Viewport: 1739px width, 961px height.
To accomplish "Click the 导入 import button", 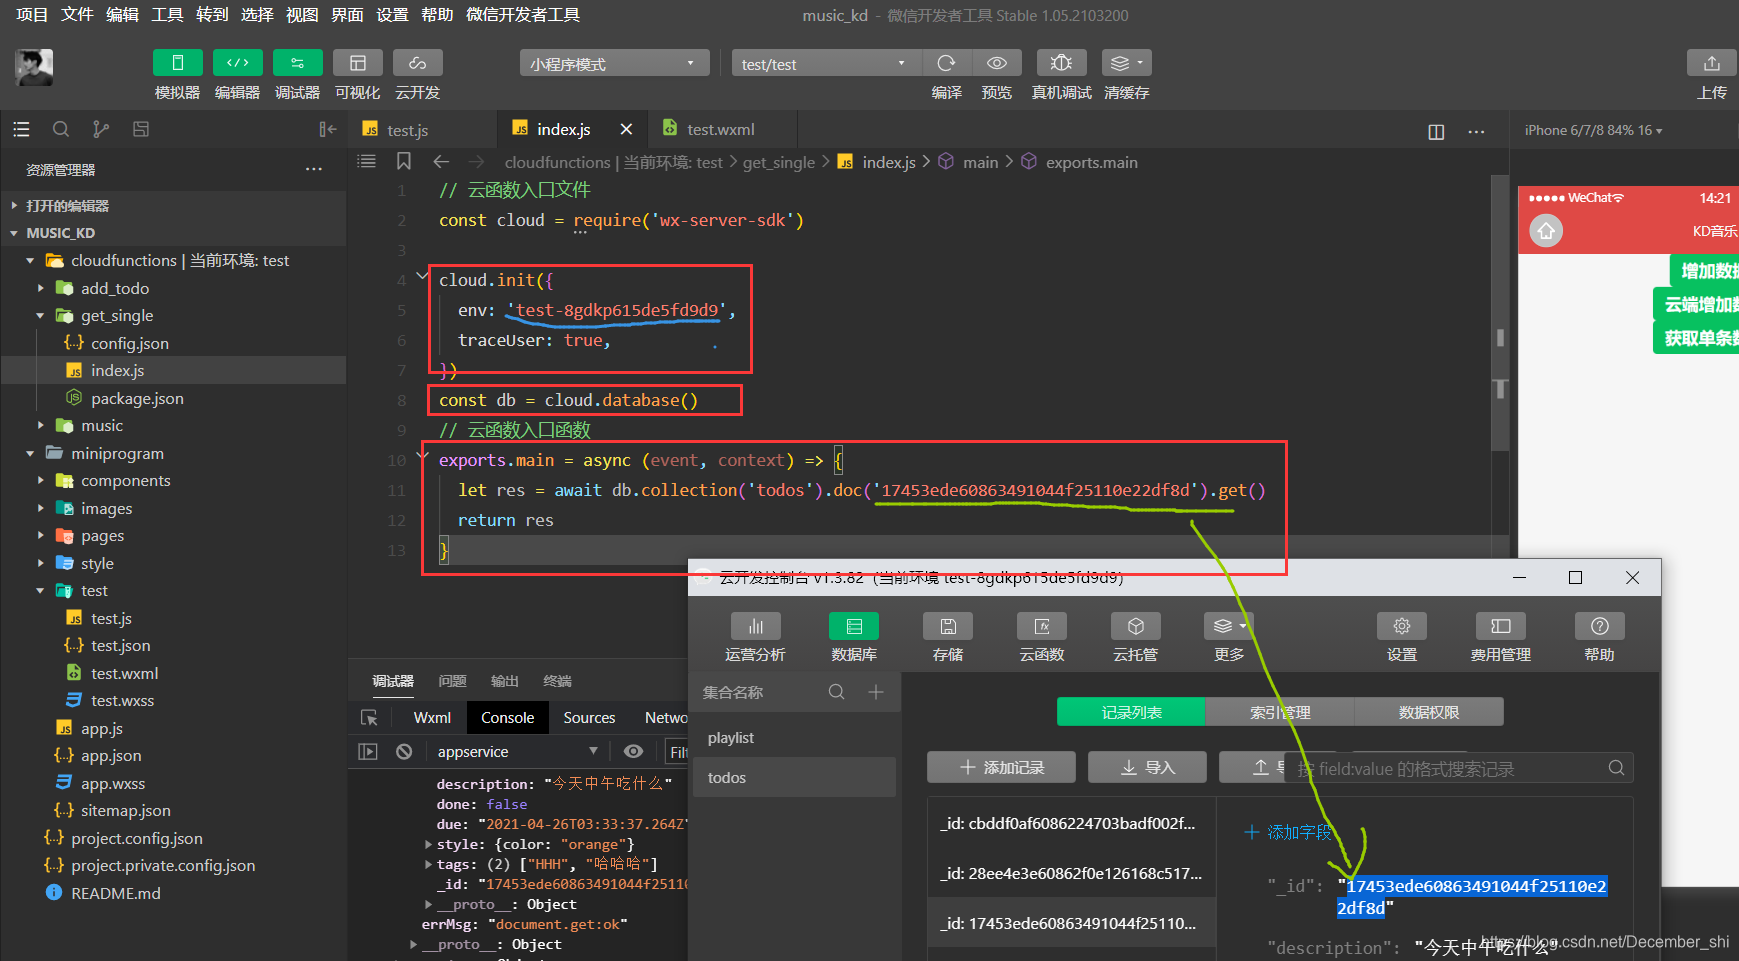I will pos(1147,767).
